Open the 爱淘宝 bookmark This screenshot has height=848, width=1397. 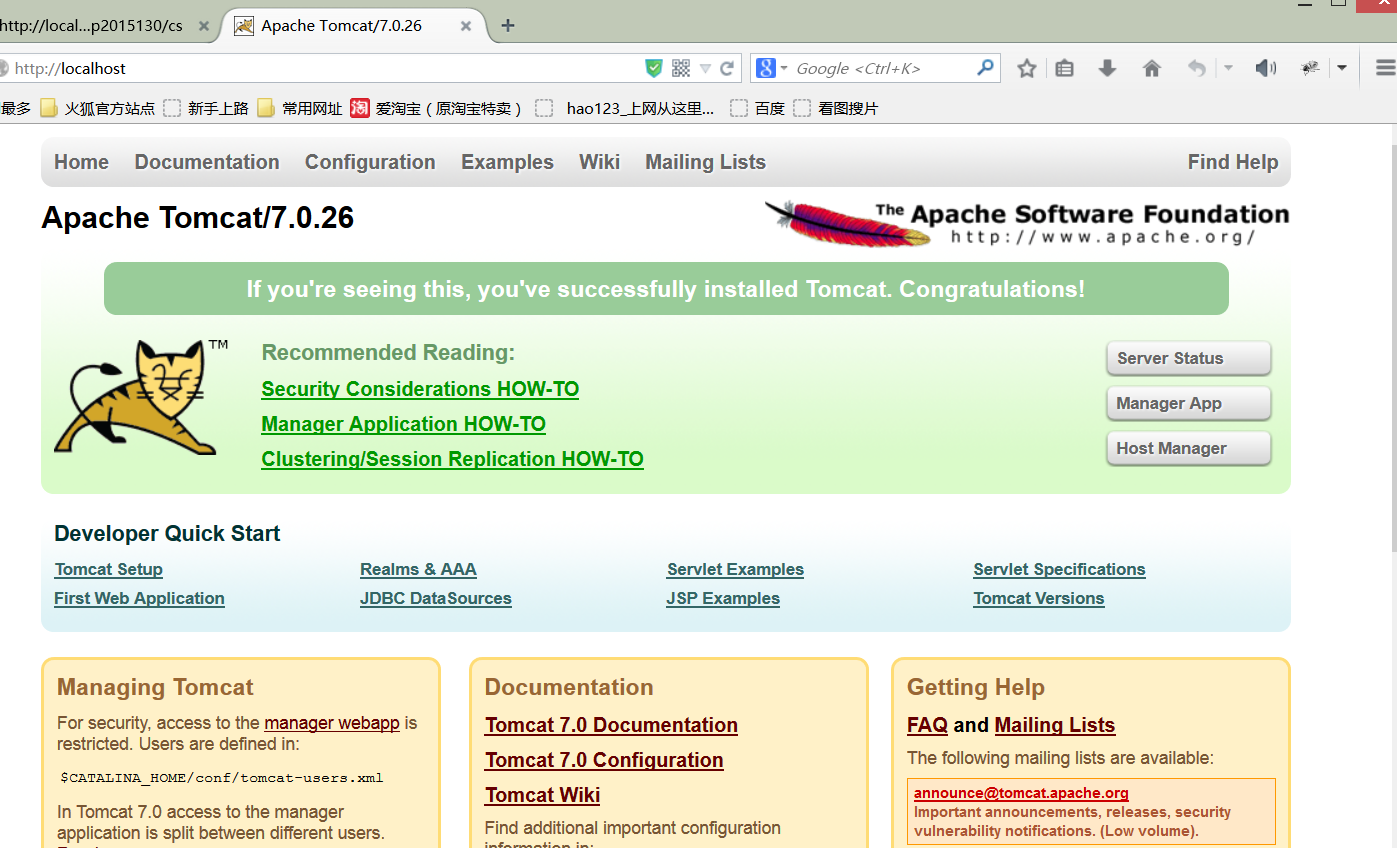tap(437, 108)
